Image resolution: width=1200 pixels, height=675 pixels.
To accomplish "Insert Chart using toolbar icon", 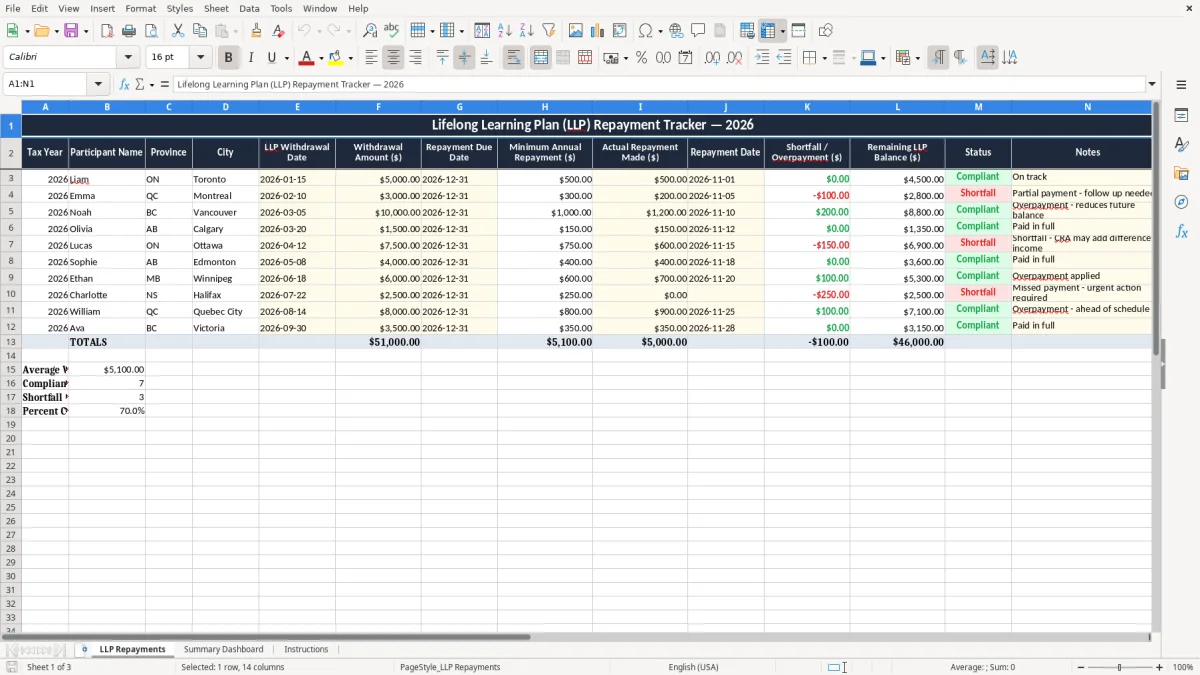I will click(598, 31).
